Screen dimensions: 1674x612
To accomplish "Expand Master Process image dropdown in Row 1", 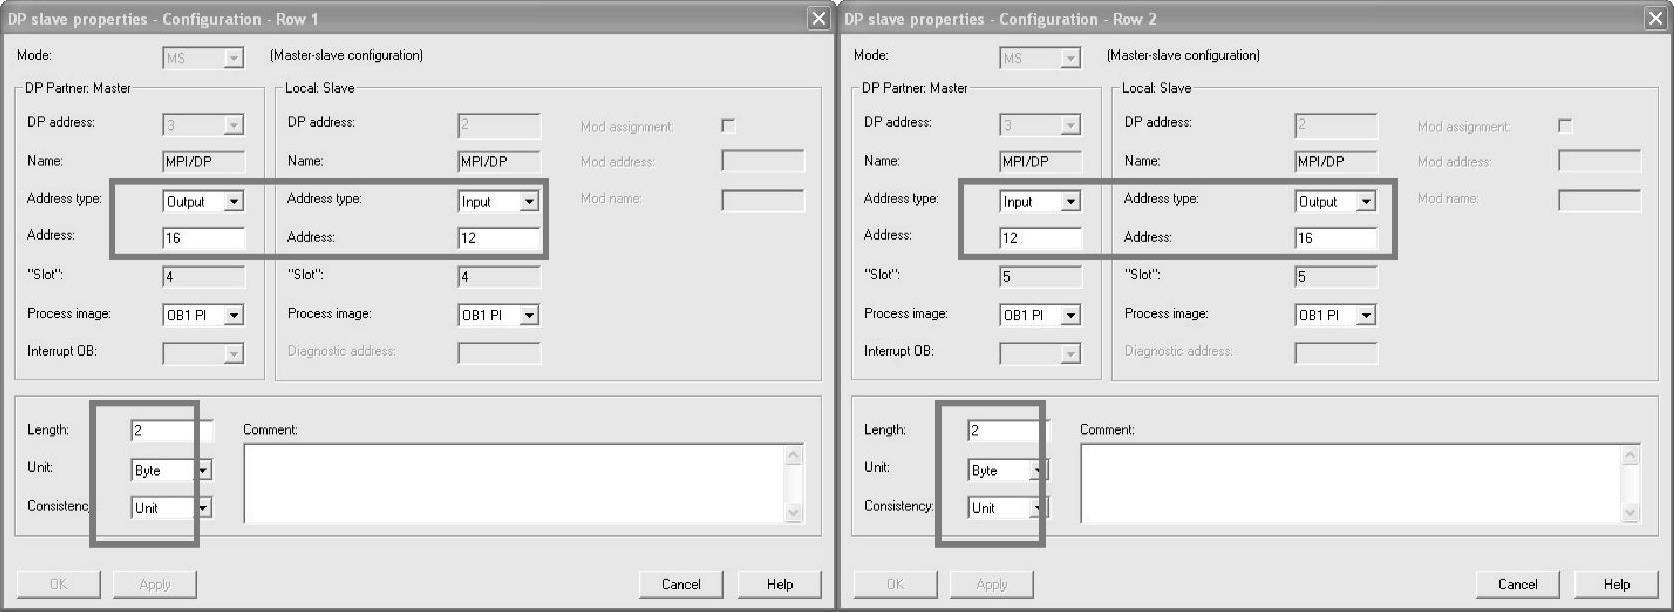I will [x=233, y=315].
